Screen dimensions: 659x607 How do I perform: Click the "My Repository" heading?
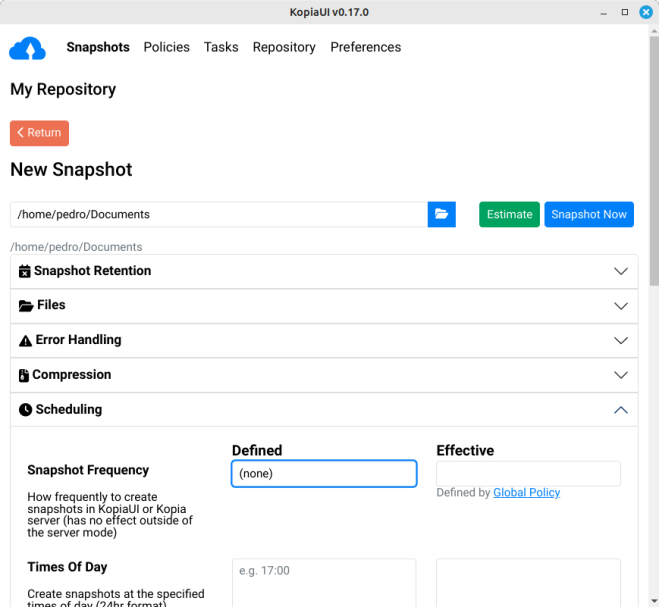pos(63,90)
